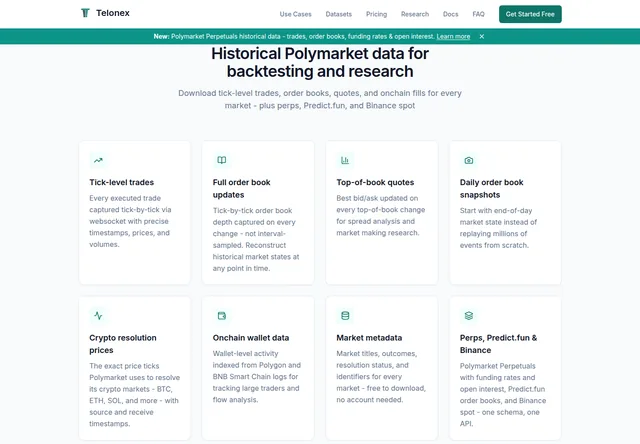This screenshot has width=640, height=444.
Task: Select the 'Market metadata' heading
Action: pos(369,338)
